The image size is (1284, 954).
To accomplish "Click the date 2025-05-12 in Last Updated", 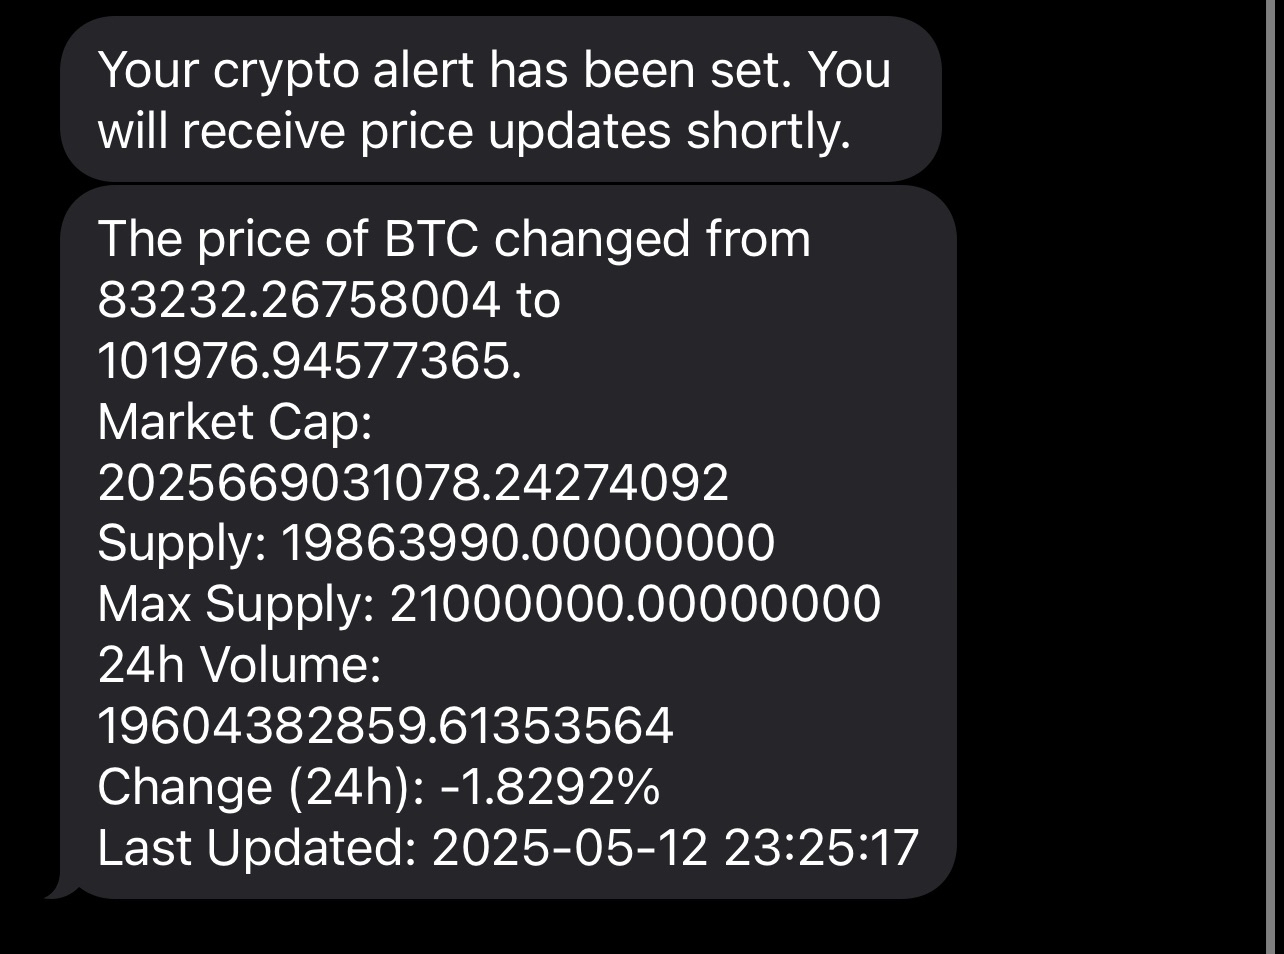I will coord(569,848).
